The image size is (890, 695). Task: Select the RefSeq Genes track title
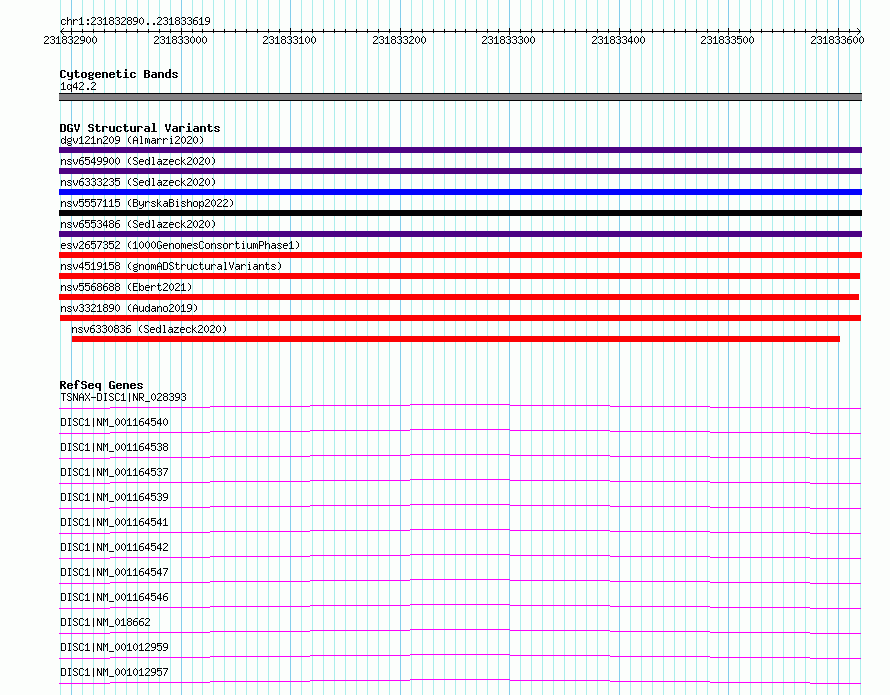click(101, 385)
